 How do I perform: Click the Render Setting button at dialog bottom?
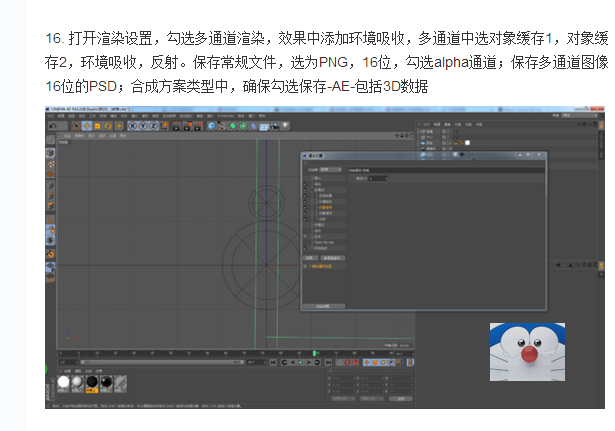[x=324, y=306]
